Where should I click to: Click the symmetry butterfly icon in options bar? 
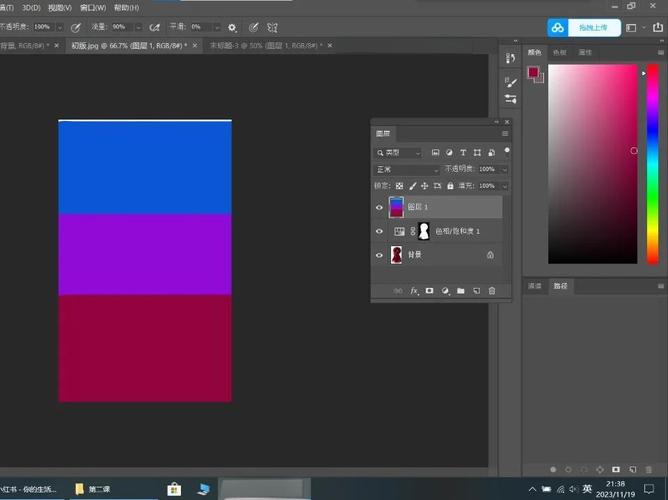coord(274,27)
